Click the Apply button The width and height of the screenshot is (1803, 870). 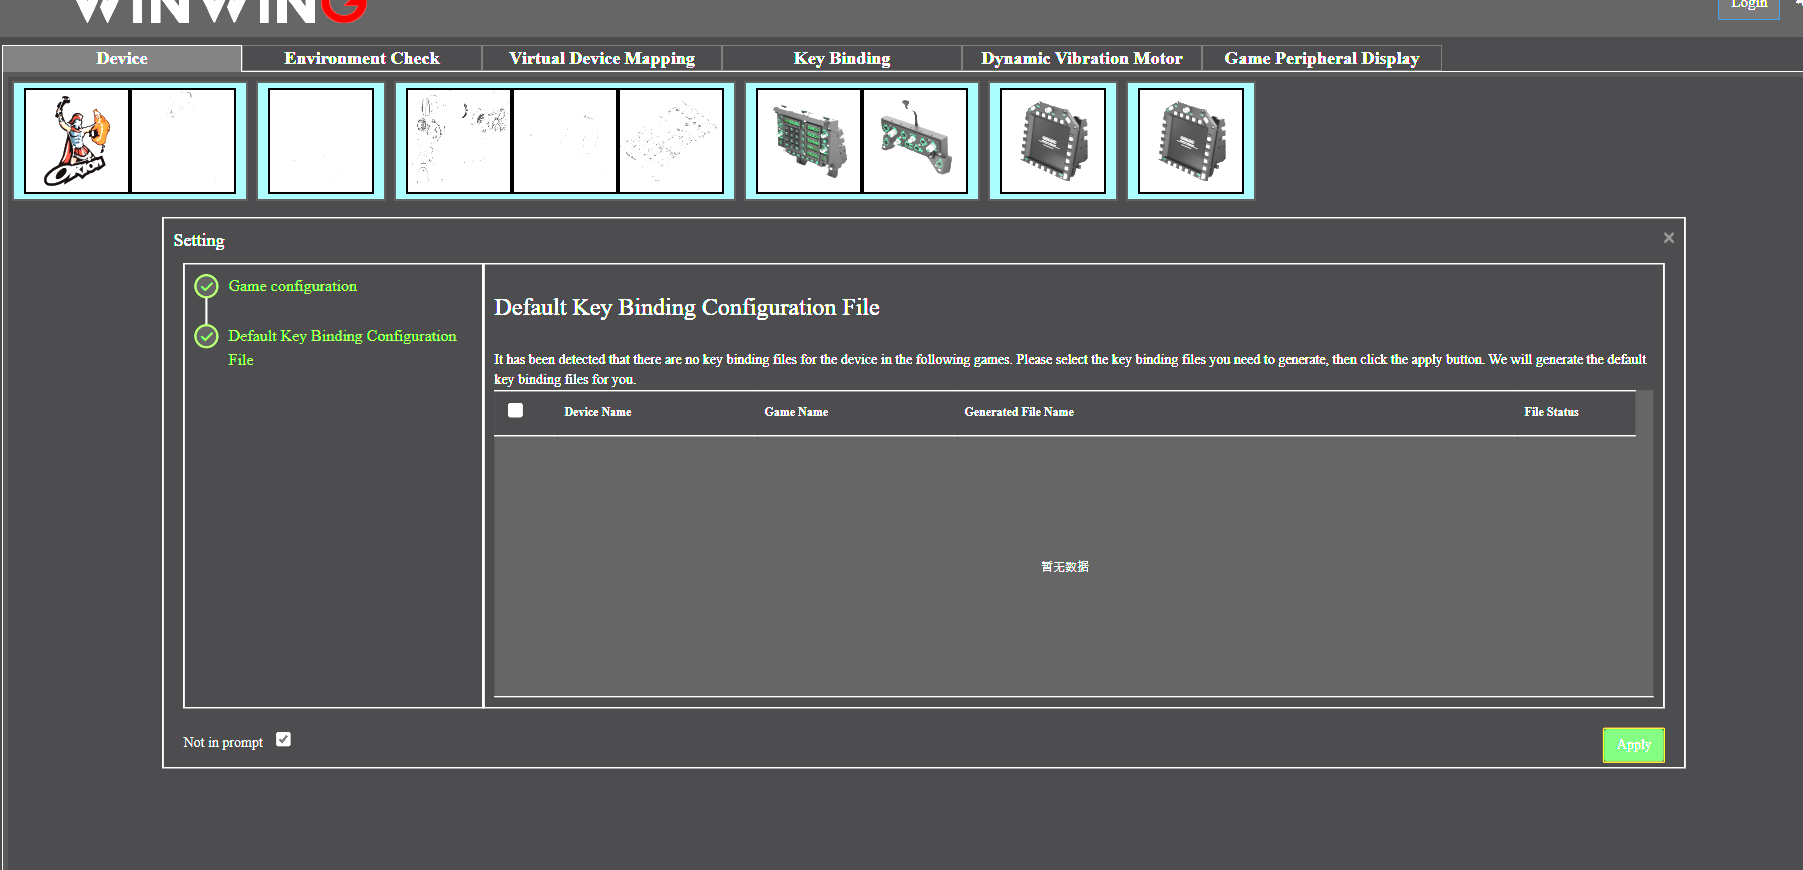click(1633, 745)
